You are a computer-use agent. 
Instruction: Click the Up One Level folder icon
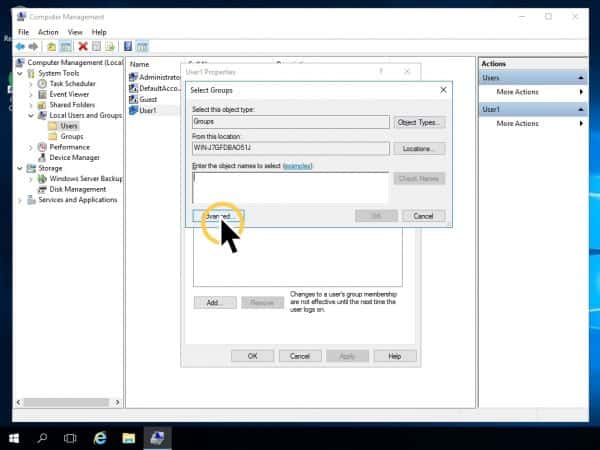(x=49, y=46)
